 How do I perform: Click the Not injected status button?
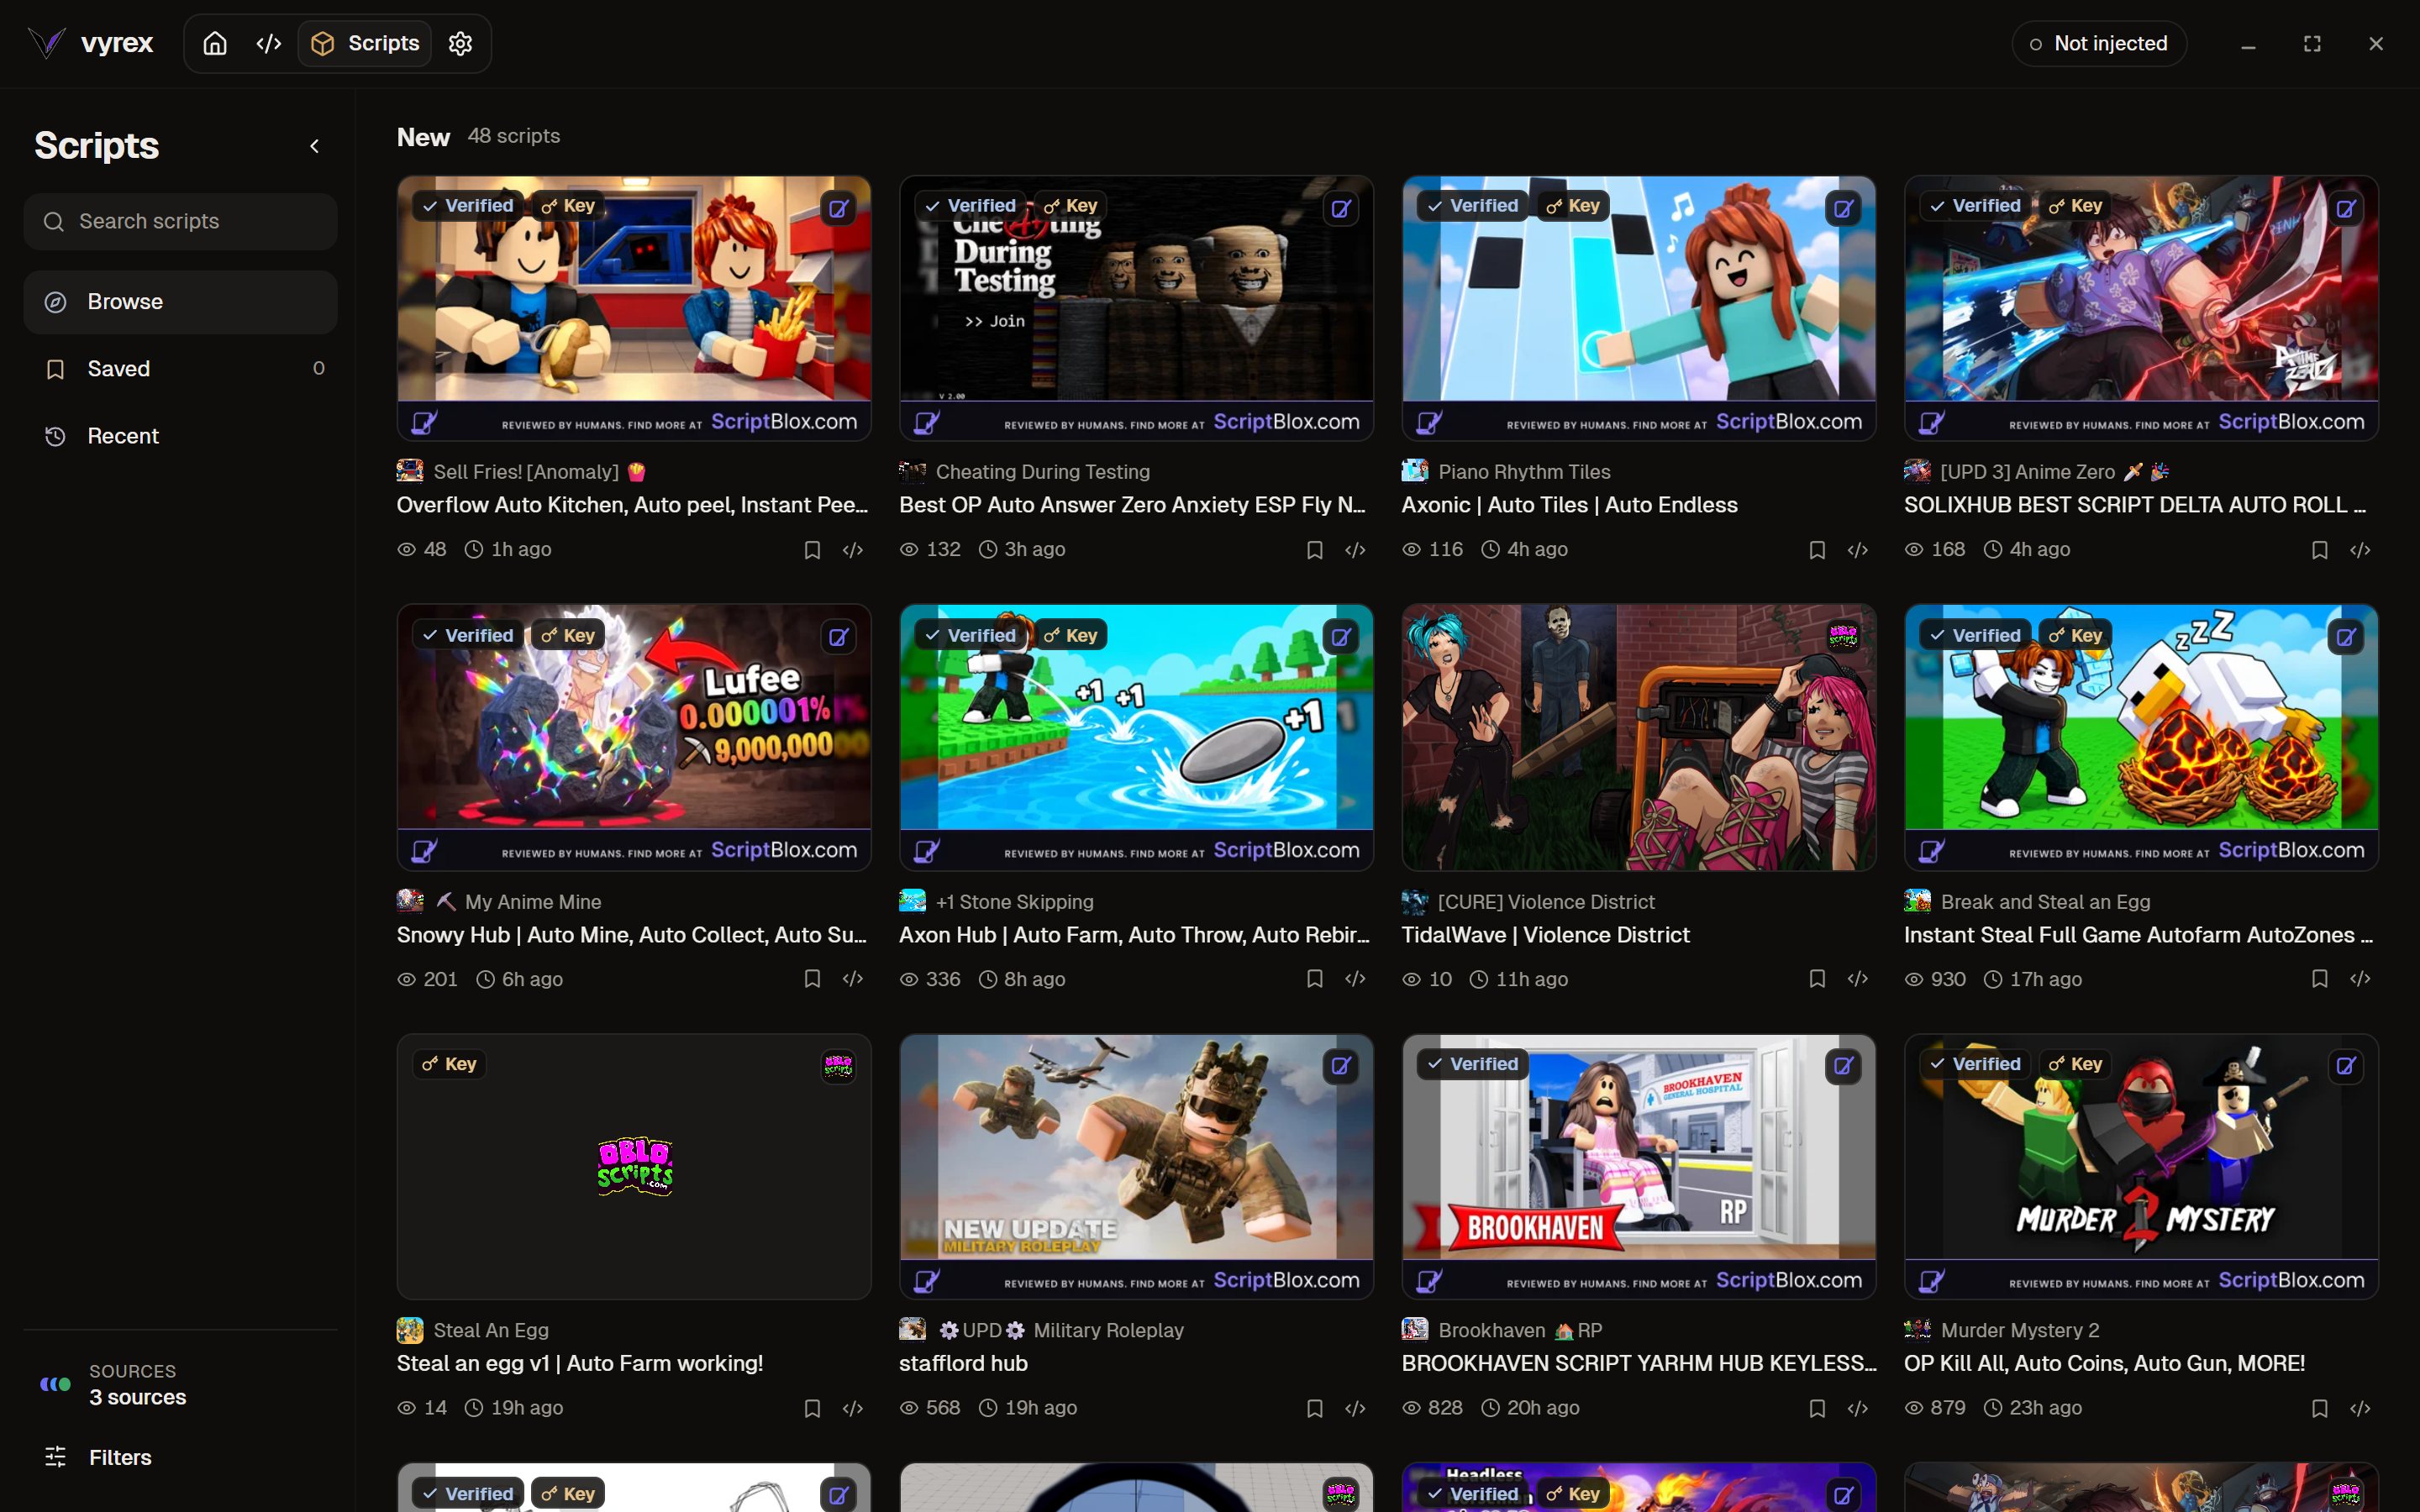click(x=2098, y=44)
